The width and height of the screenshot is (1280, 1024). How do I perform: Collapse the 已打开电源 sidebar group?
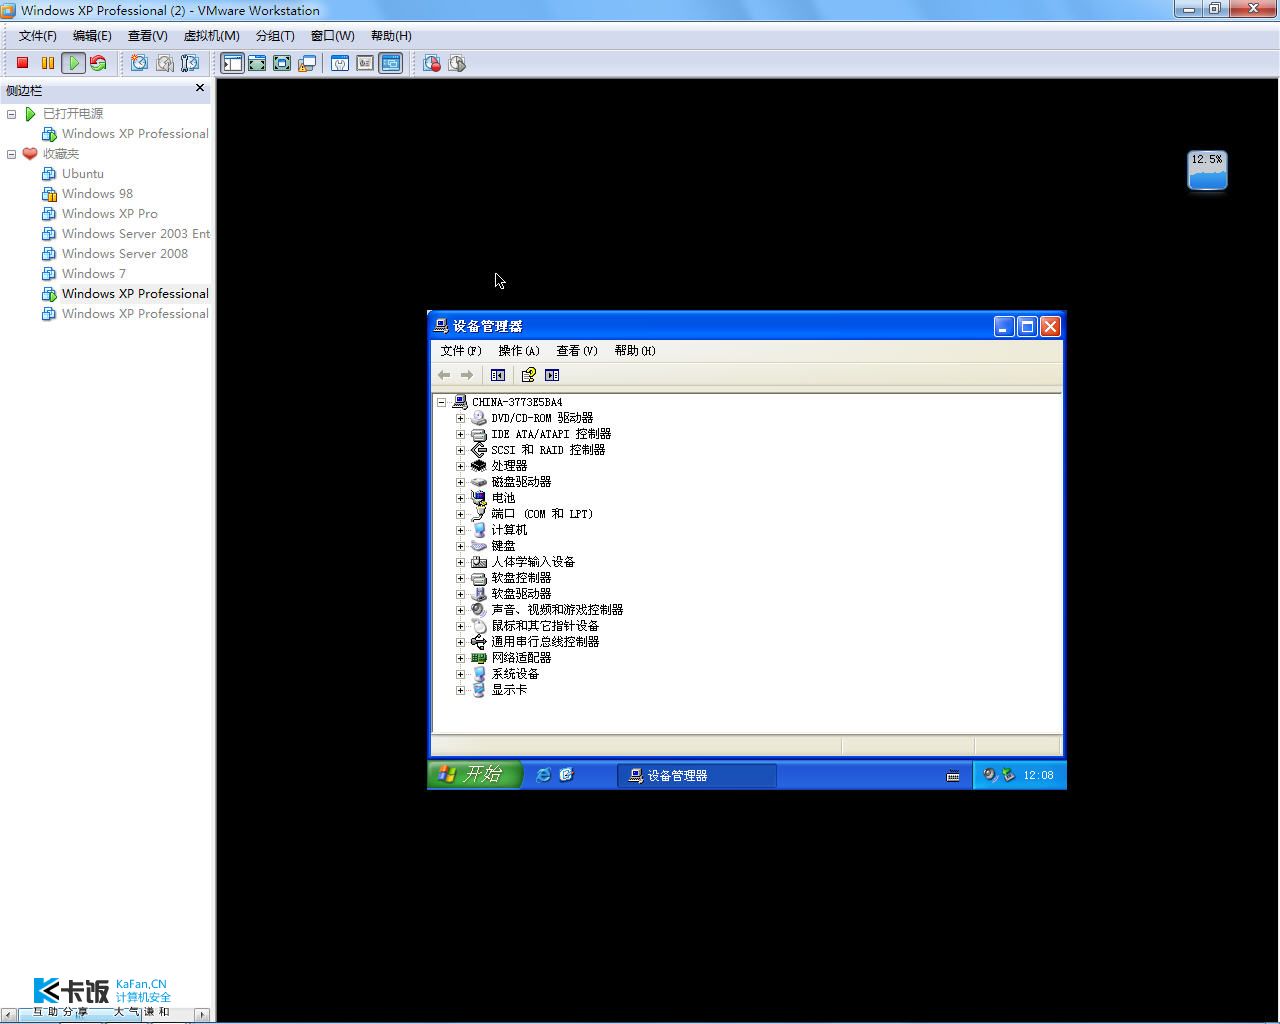pyautogui.click(x=12, y=114)
